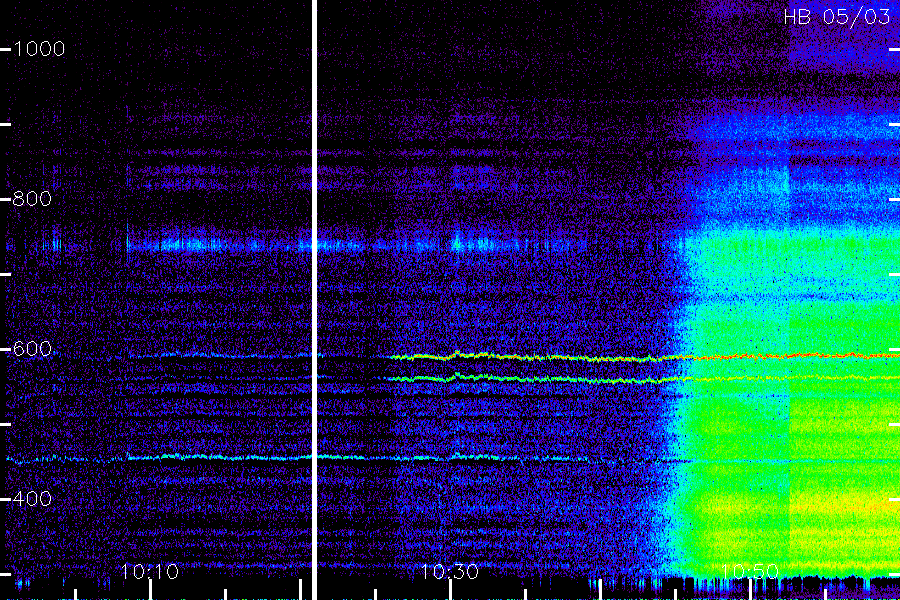Click the 800 frequency axis label
The width and height of the screenshot is (900, 600).
32,199
